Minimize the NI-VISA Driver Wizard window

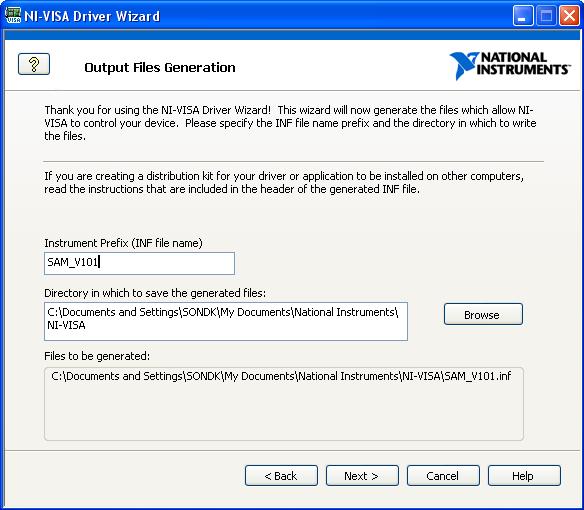(523, 16)
